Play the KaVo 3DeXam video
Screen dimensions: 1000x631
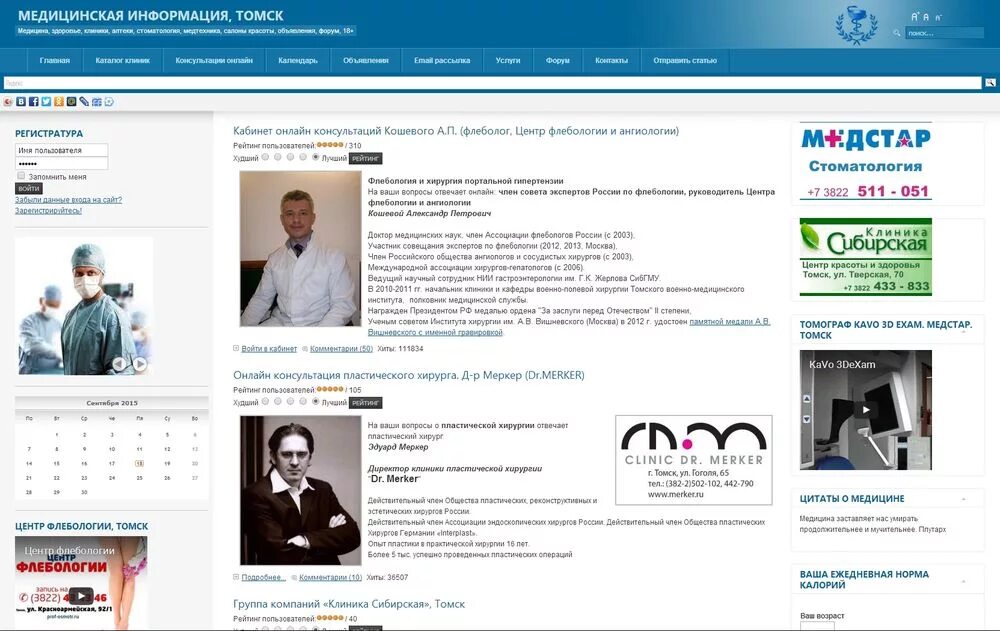tap(866, 410)
